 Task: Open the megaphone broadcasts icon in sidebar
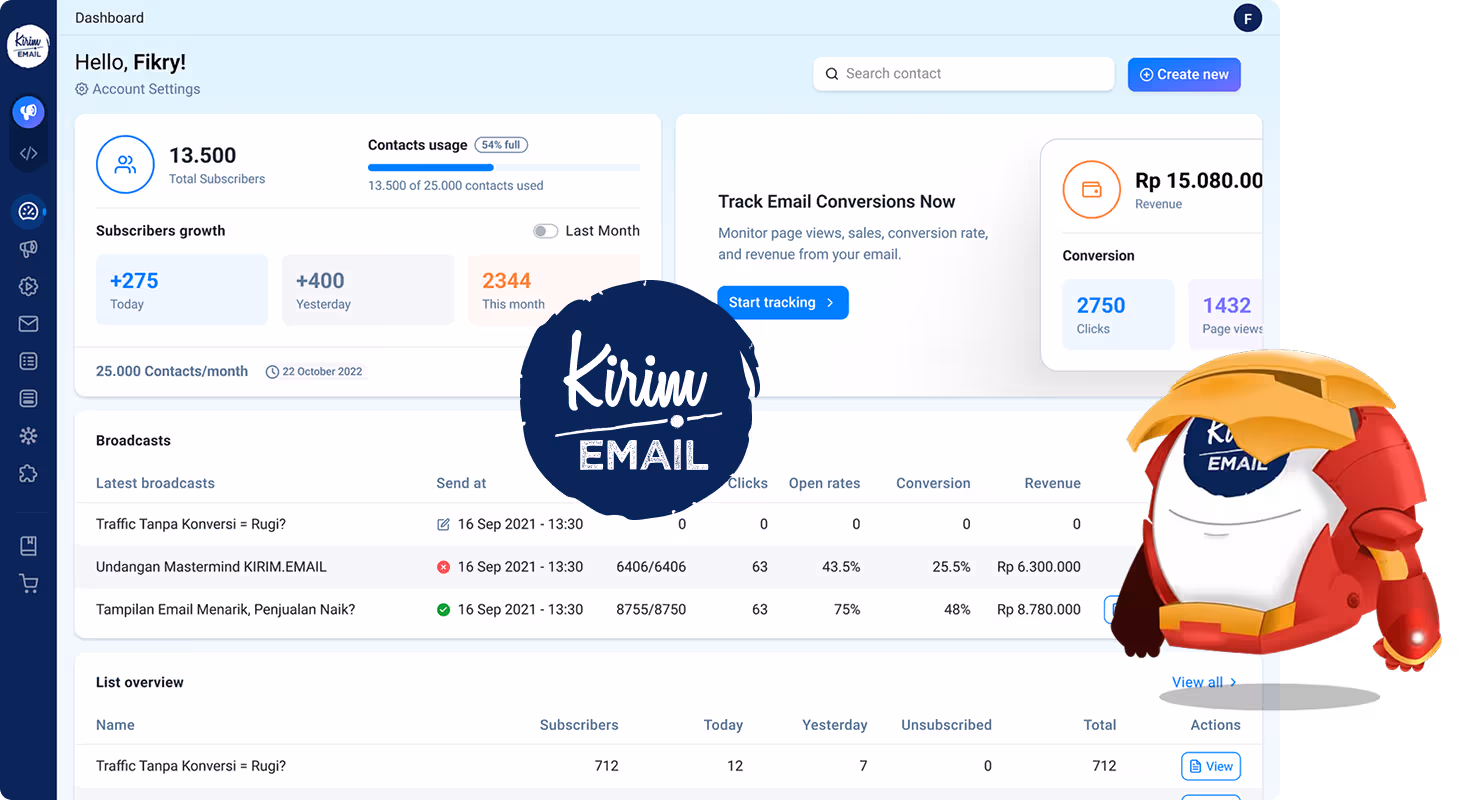28,249
